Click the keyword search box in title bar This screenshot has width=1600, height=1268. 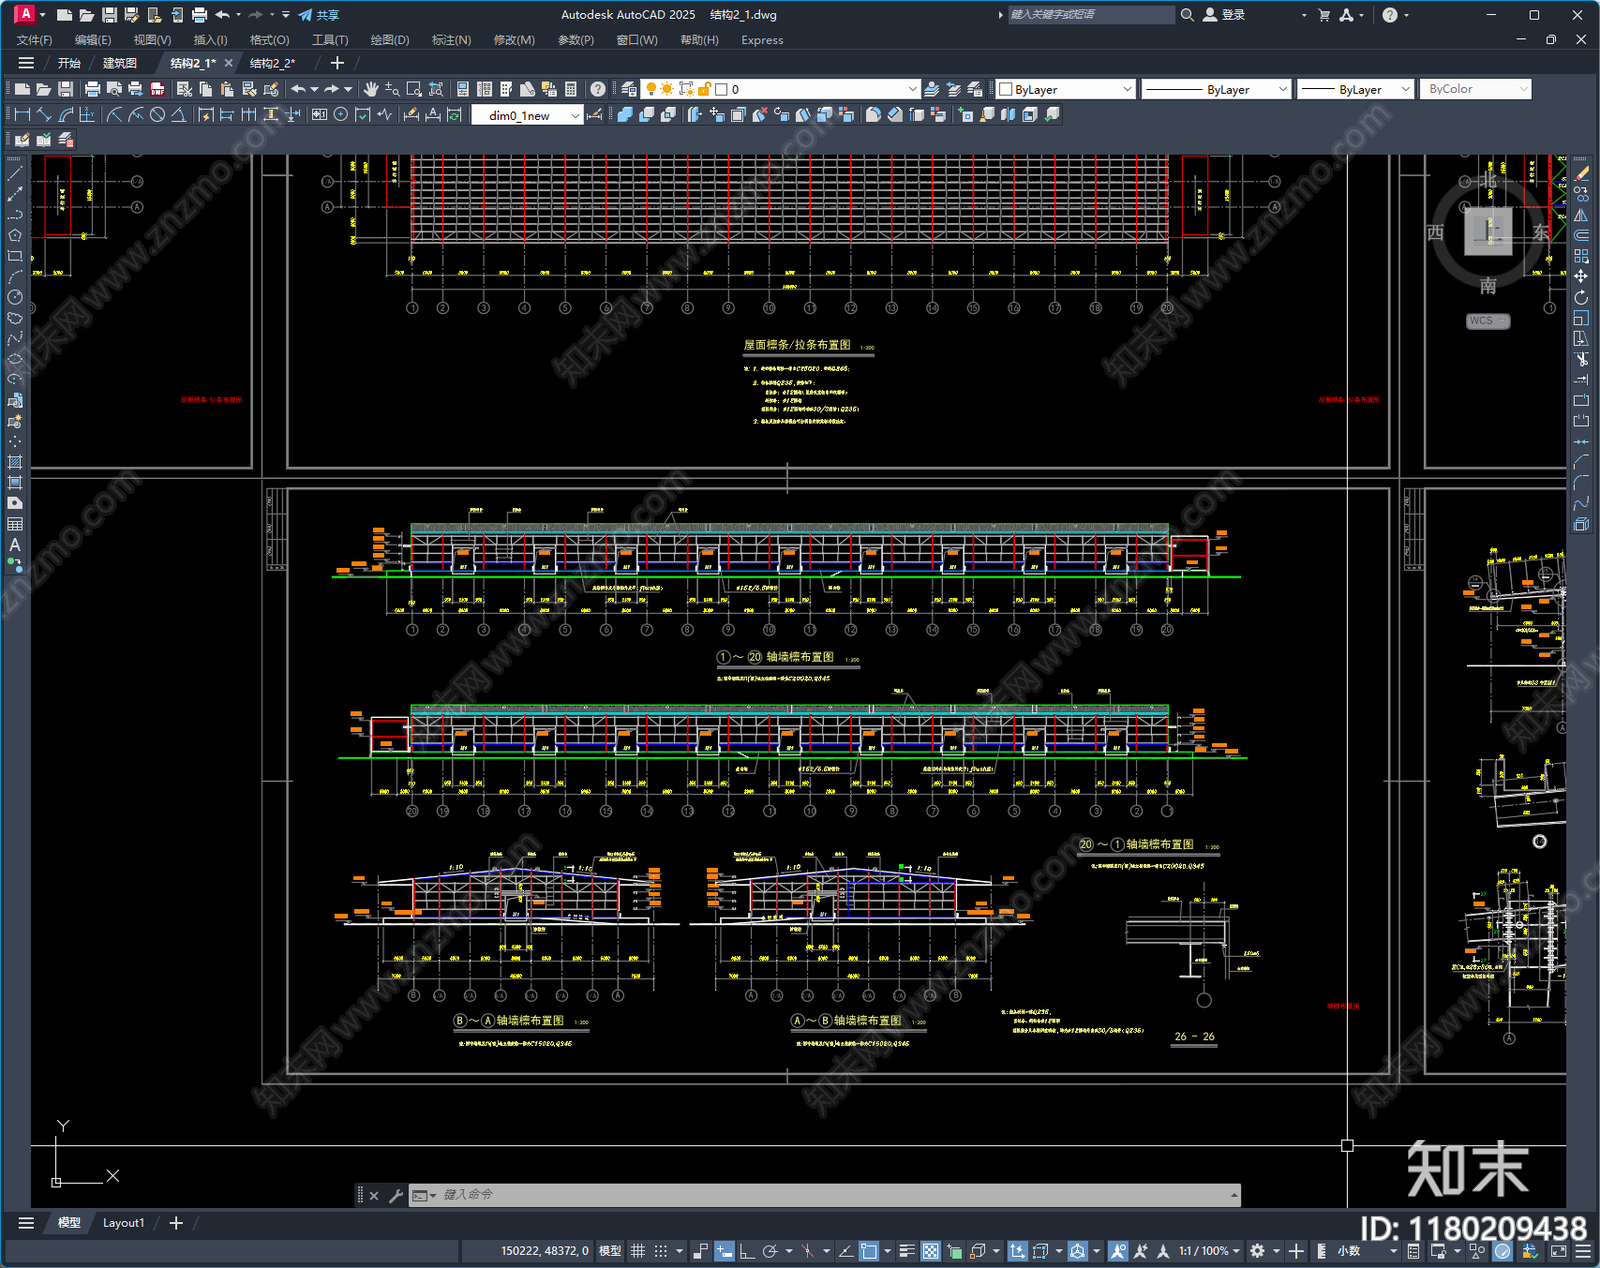(1091, 15)
